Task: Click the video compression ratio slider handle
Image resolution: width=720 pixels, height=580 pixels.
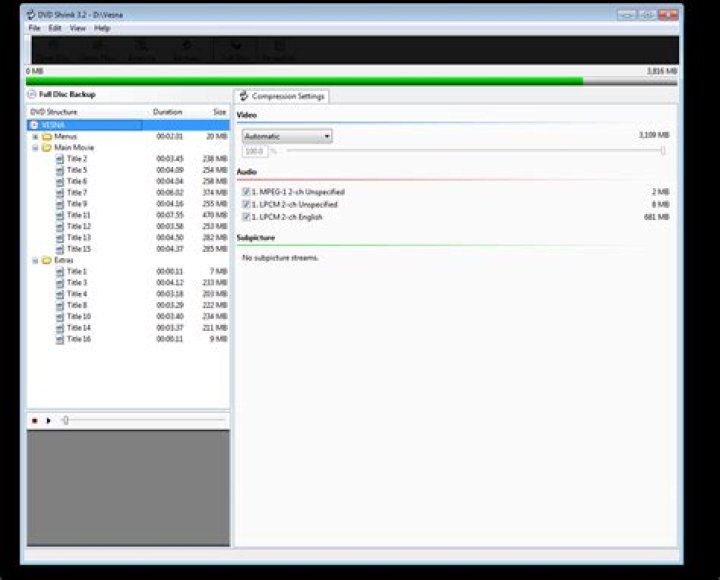Action: pos(663,151)
